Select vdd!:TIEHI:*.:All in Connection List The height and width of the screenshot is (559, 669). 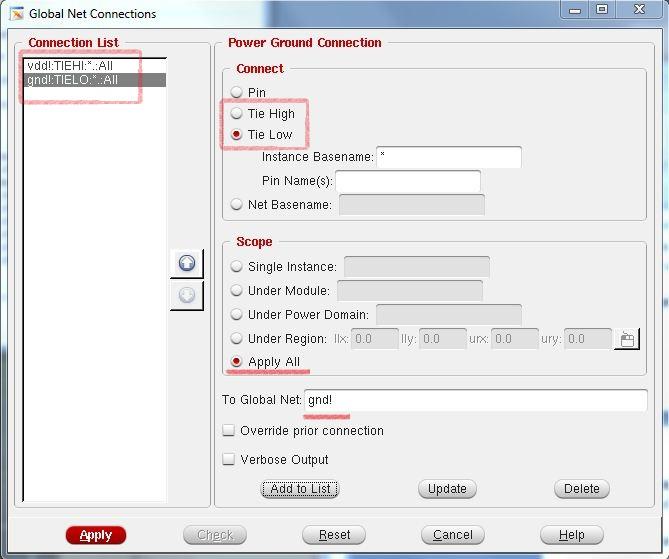[x=70, y=66]
